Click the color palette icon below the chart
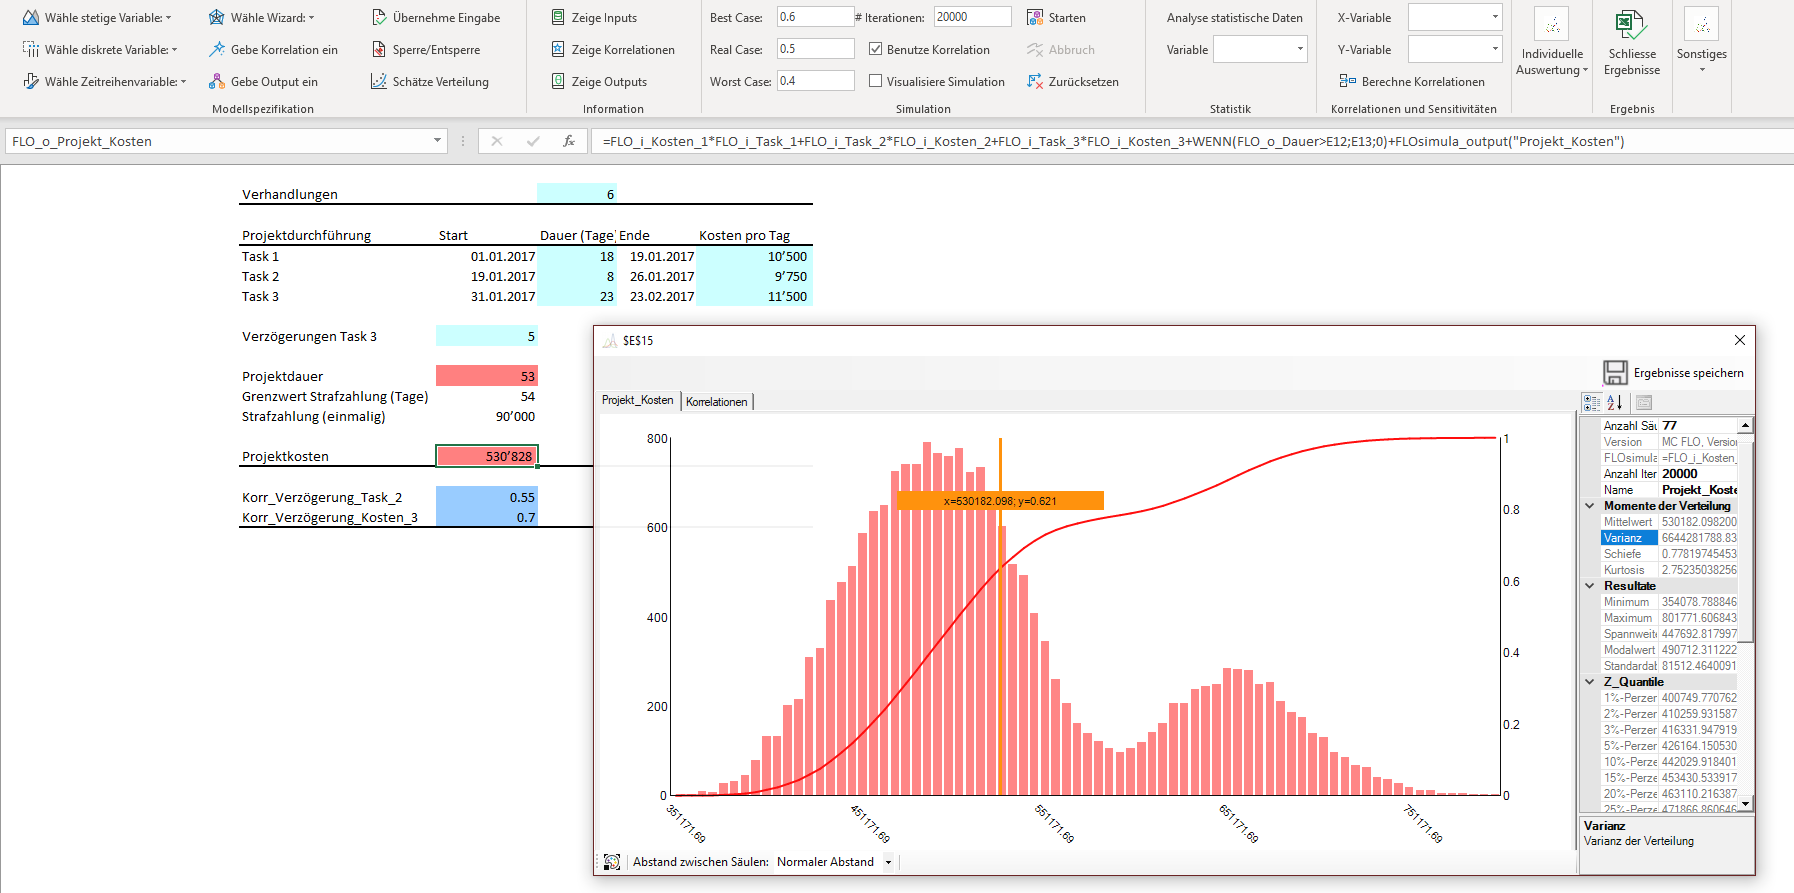Image resolution: width=1794 pixels, height=893 pixels. tap(612, 862)
